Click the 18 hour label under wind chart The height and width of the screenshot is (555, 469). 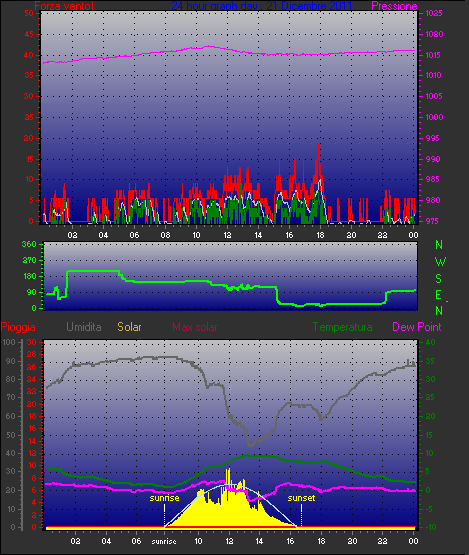click(320, 235)
